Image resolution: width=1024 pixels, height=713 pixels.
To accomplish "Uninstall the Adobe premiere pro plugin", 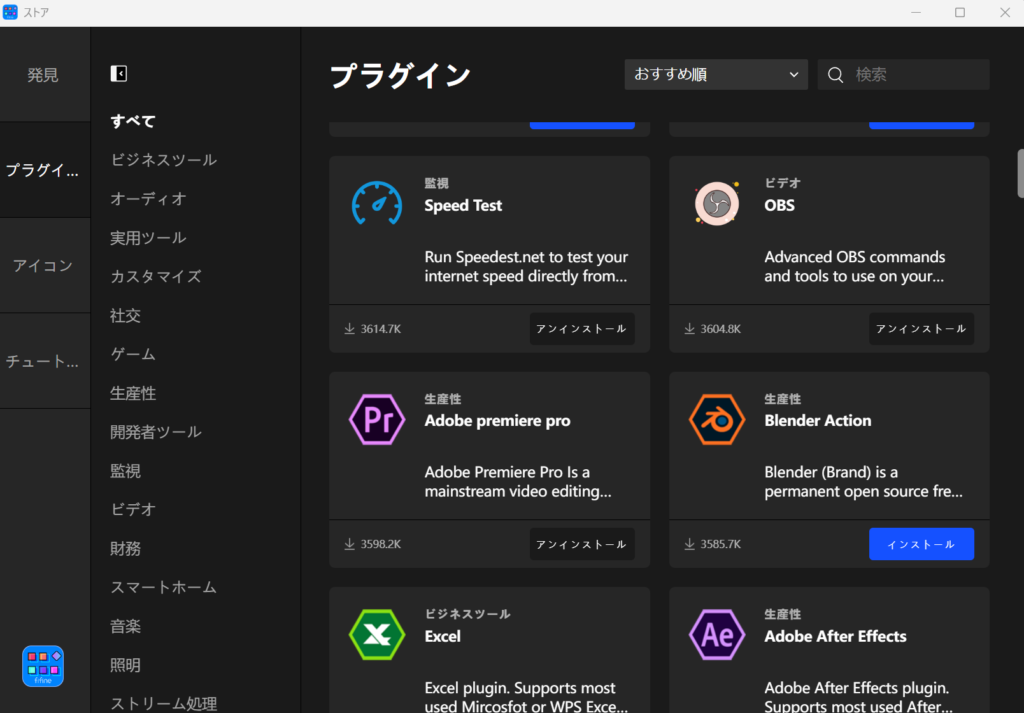I will click(x=581, y=544).
